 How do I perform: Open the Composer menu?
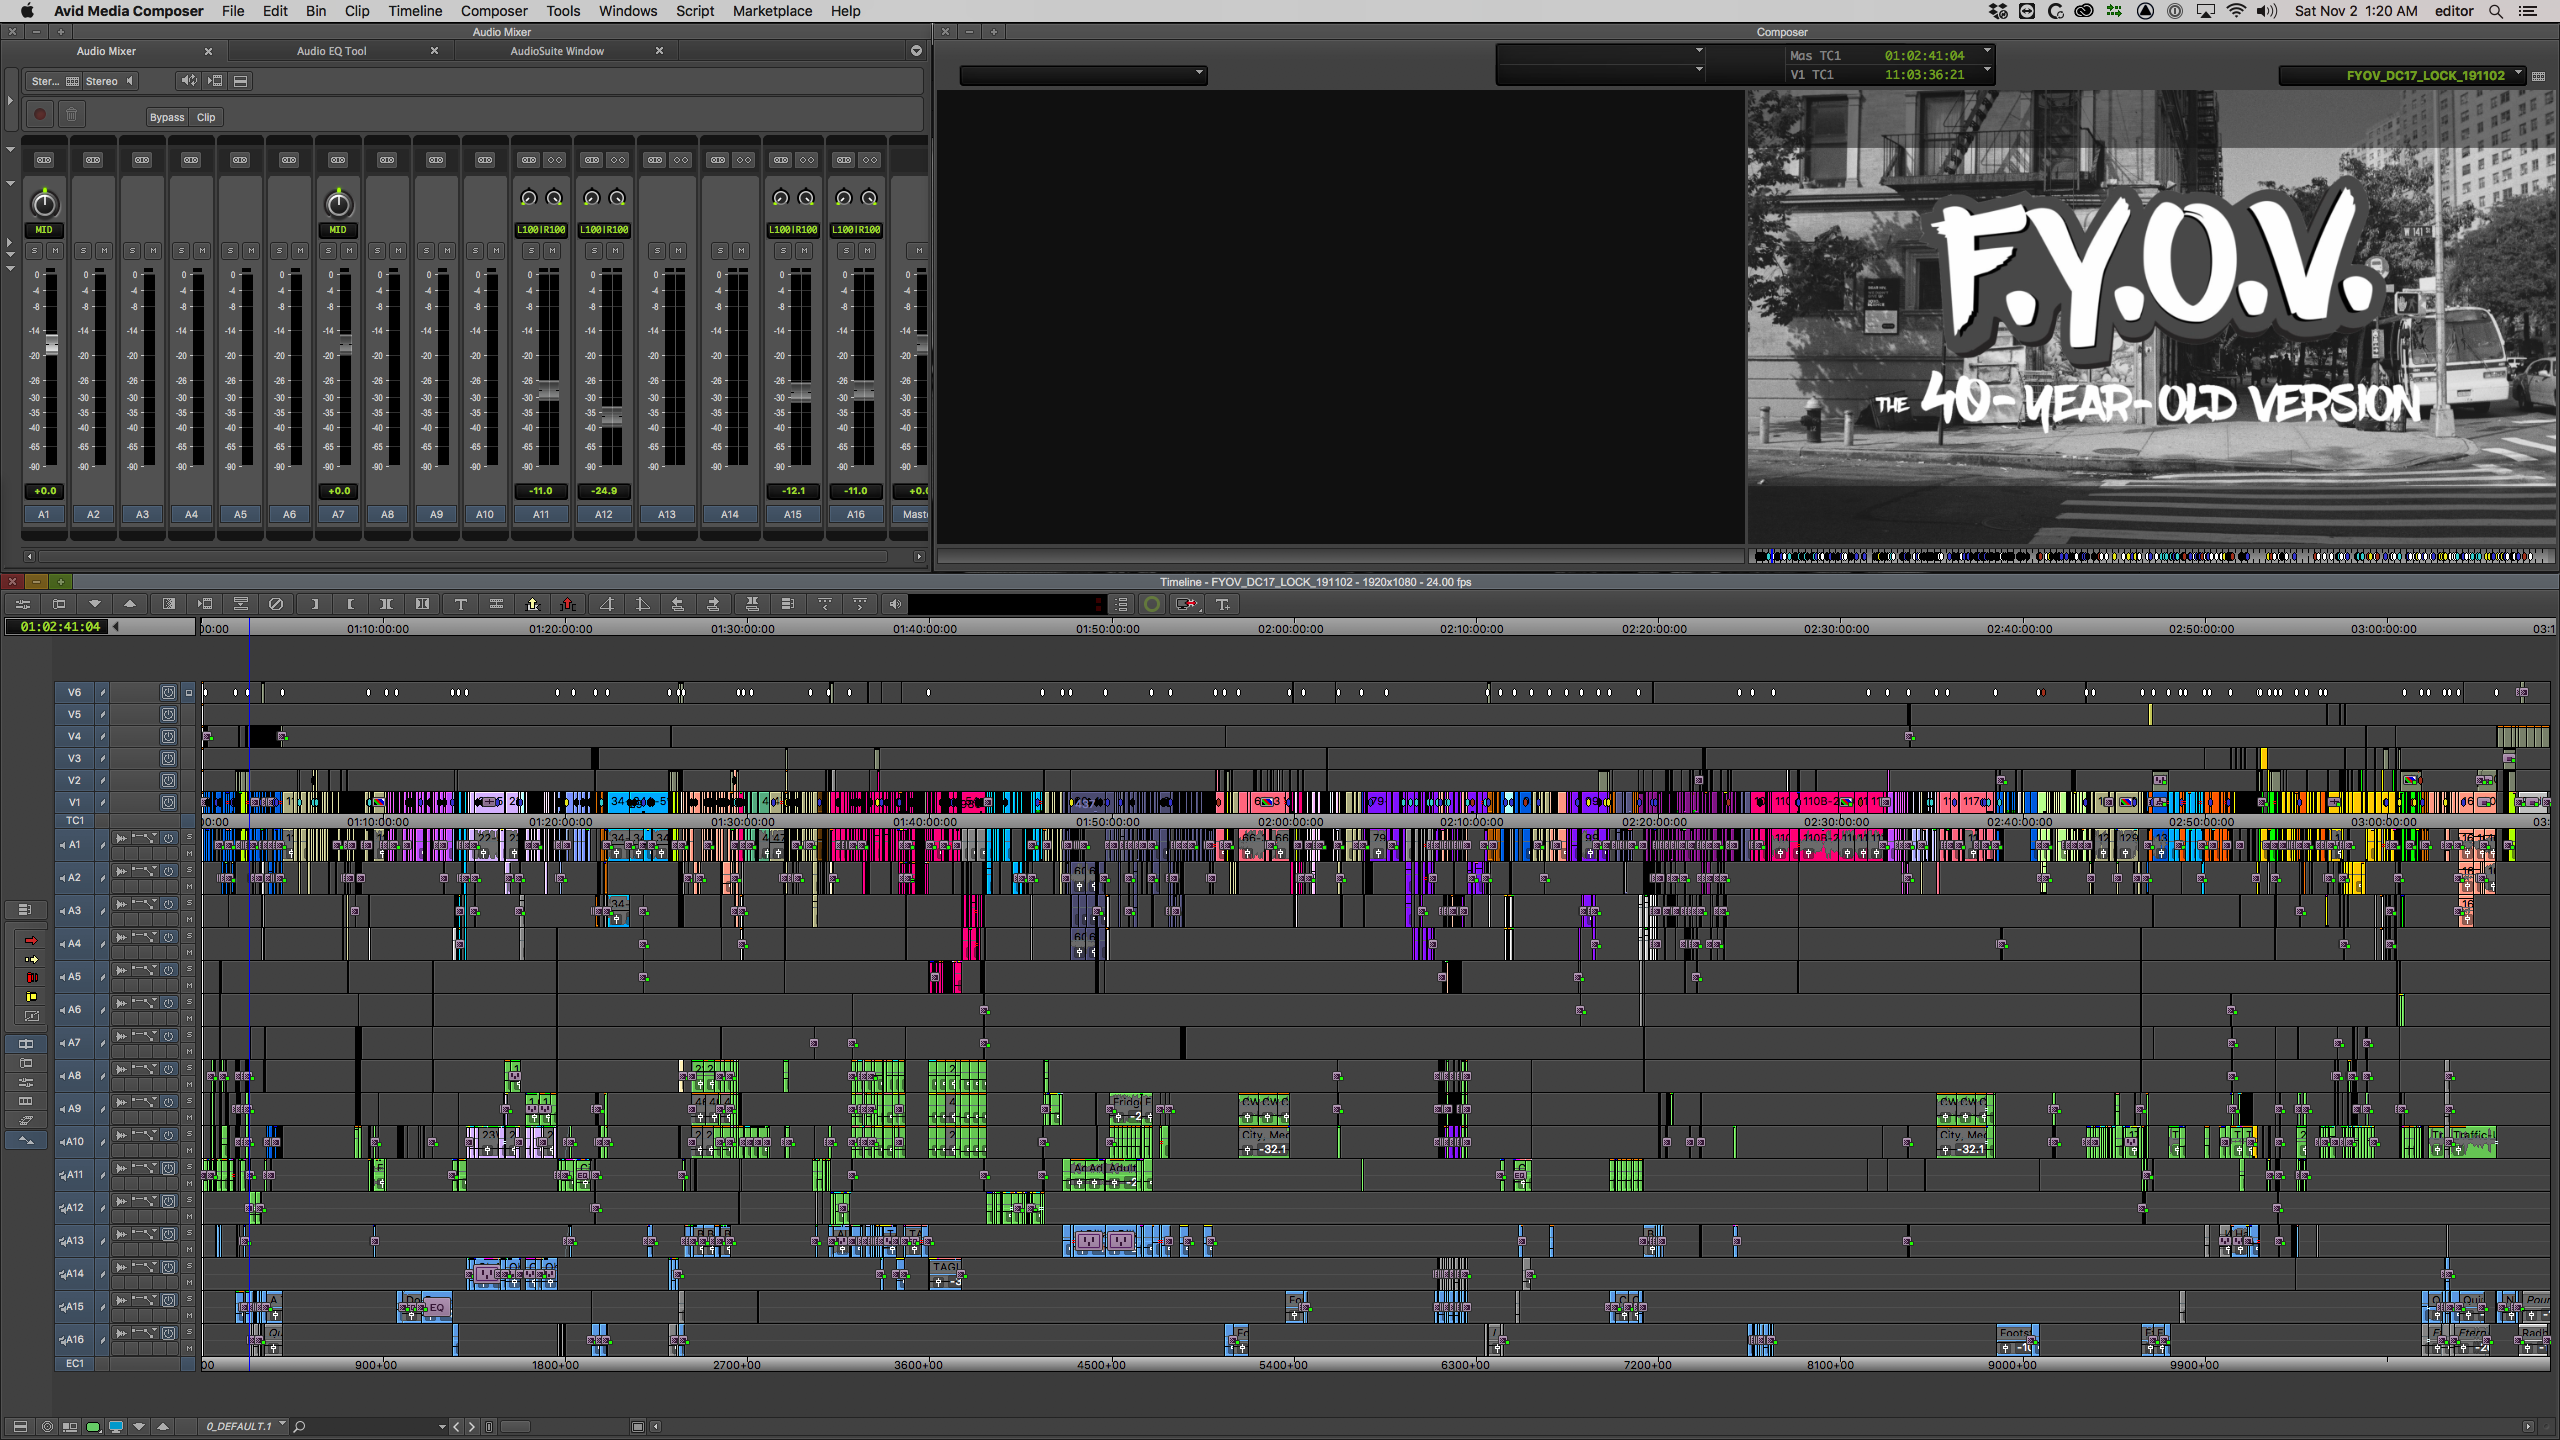[494, 11]
